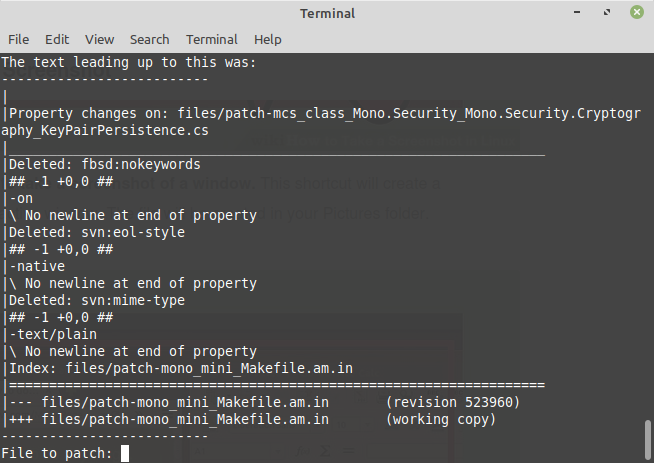Open the Search menu
Image resolution: width=654 pixels, height=463 pixels.
[x=149, y=40]
